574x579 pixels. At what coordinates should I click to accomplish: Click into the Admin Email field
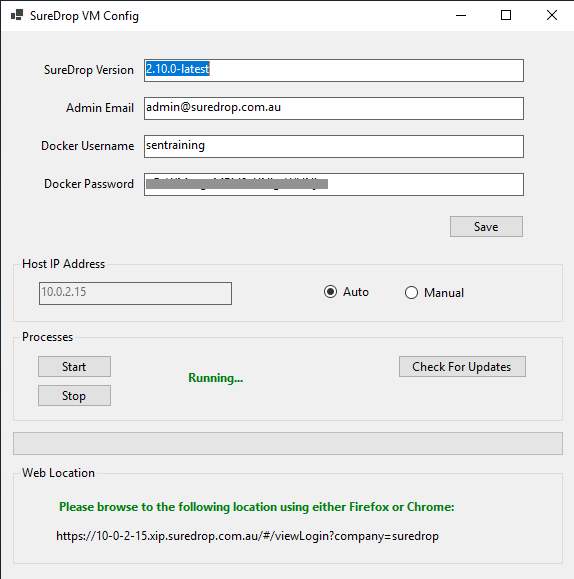pos(334,108)
